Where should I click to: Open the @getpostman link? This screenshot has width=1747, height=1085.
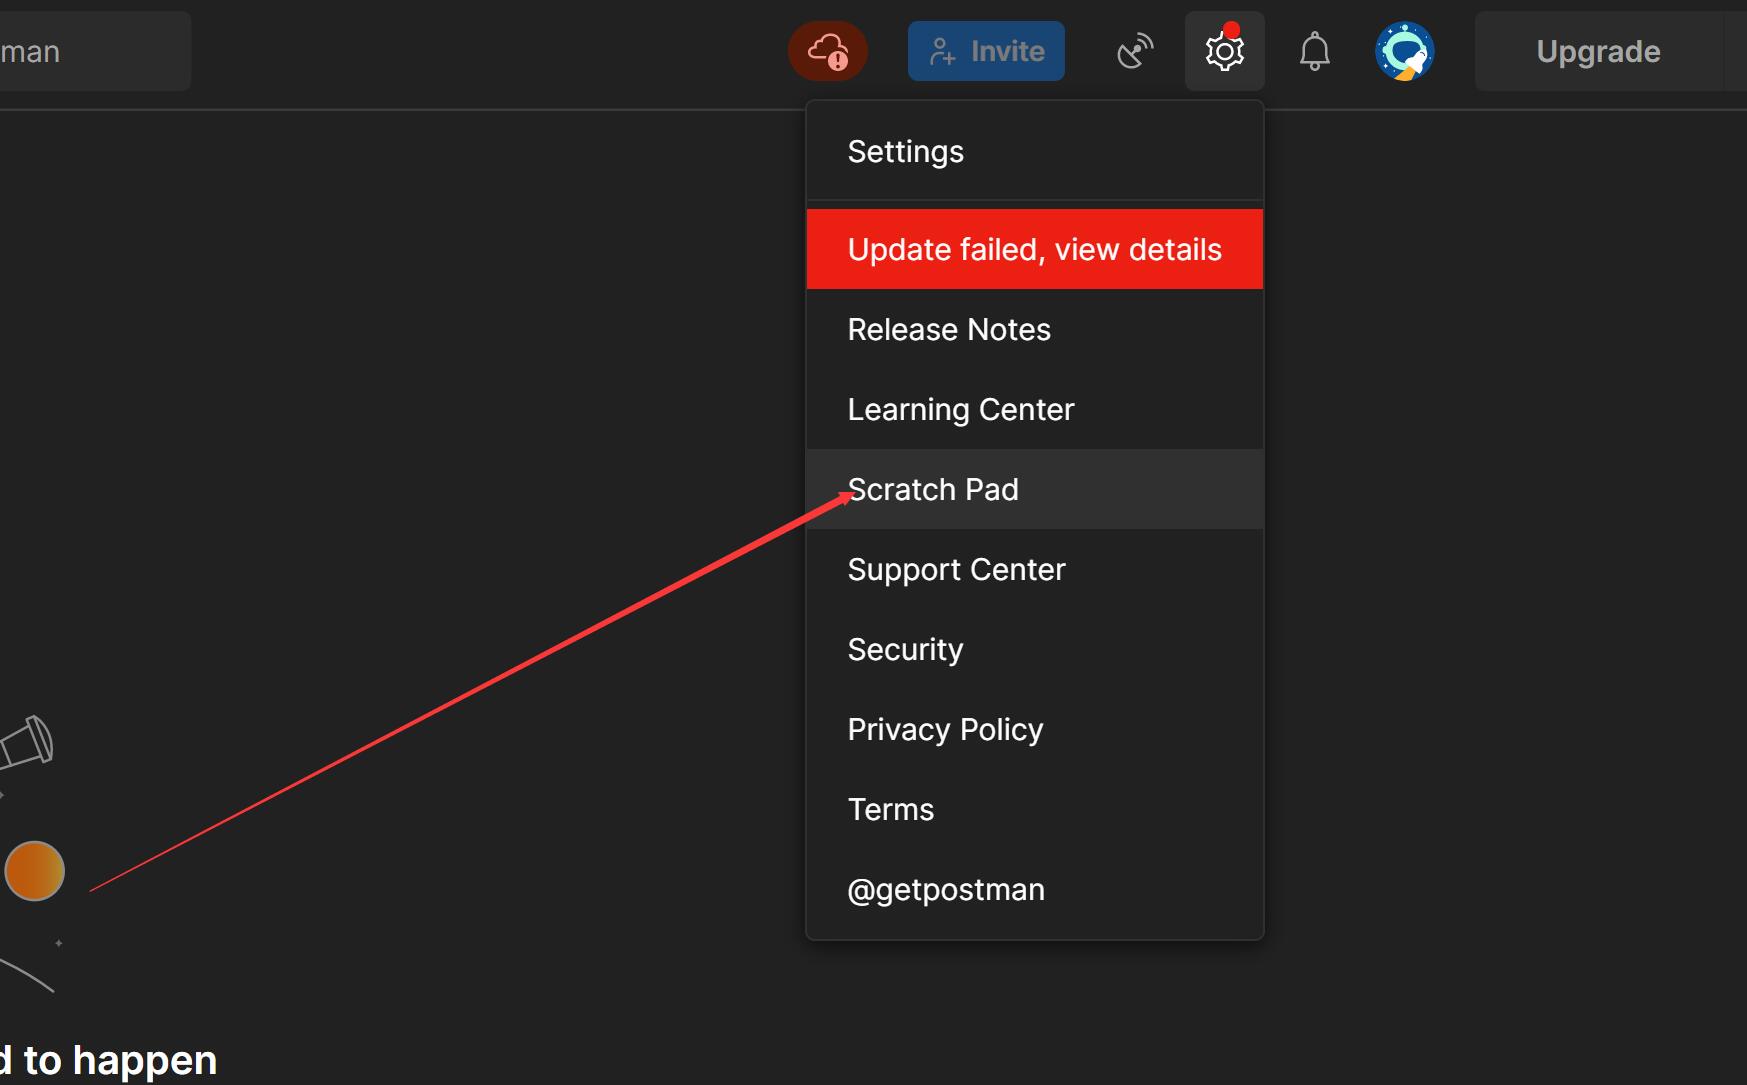click(945, 890)
